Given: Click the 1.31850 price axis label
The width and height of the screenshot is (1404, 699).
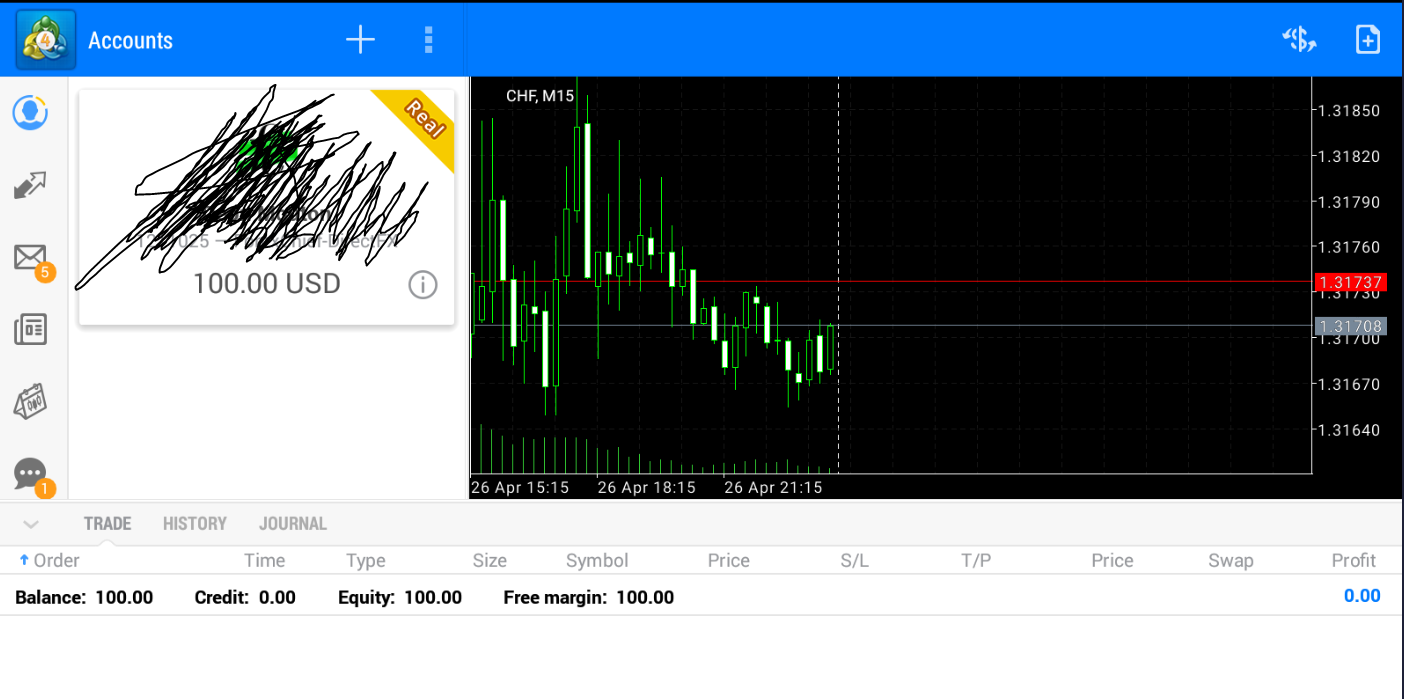Looking at the screenshot, I should [1350, 110].
